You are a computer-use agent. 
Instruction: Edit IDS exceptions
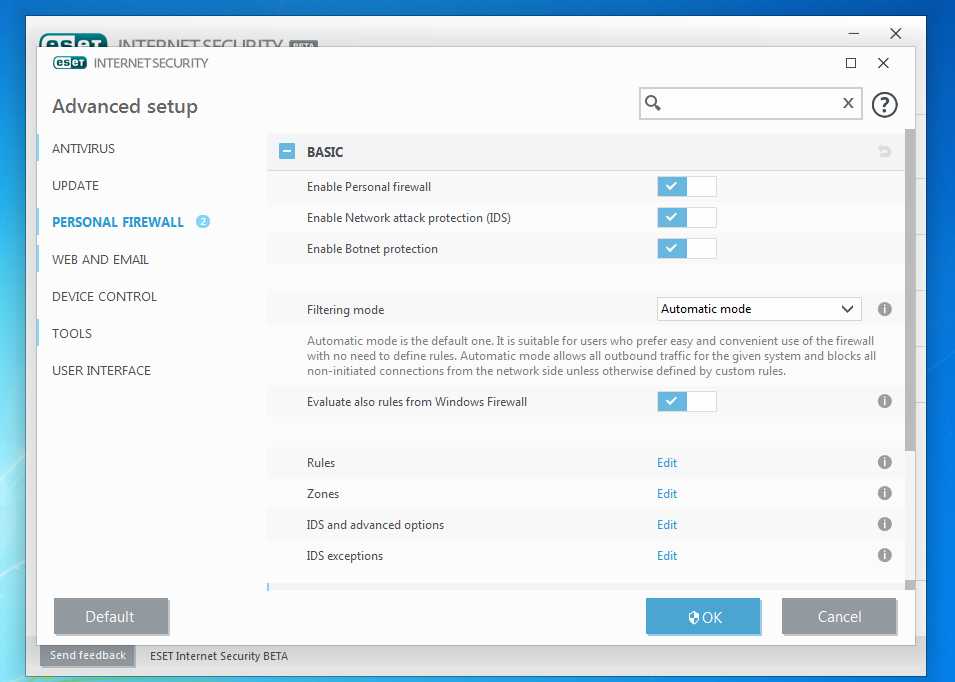667,556
